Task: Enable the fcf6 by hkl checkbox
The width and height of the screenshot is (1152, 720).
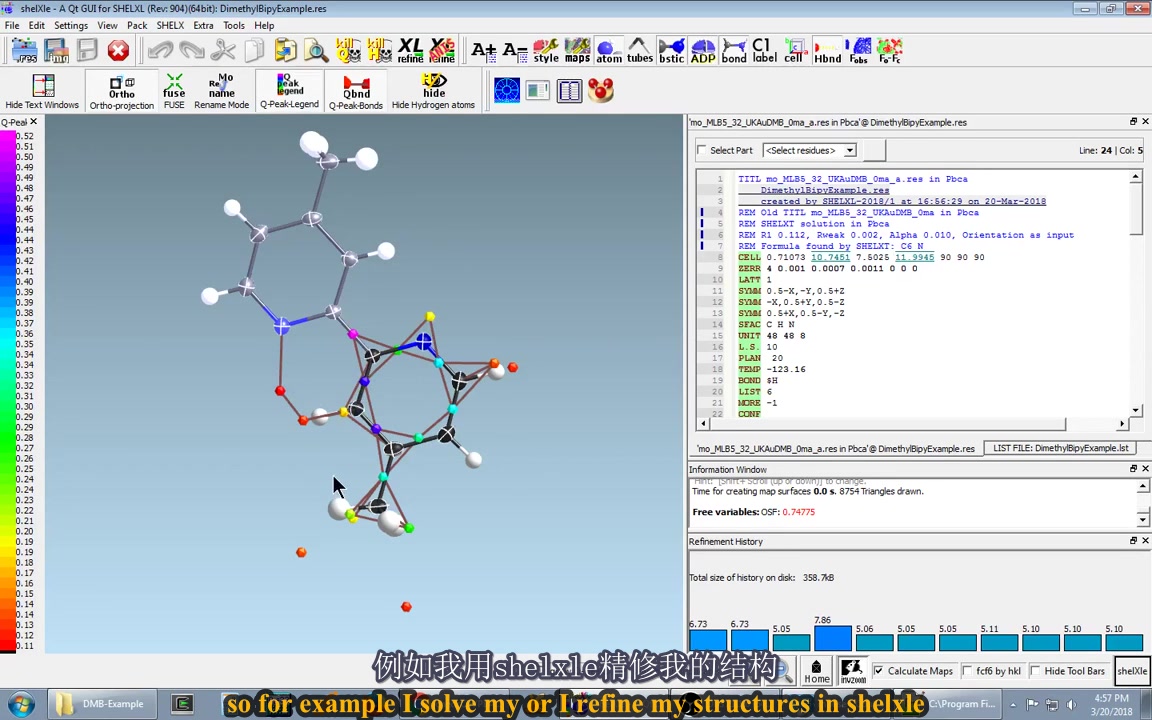Action: click(x=968, y=671)
